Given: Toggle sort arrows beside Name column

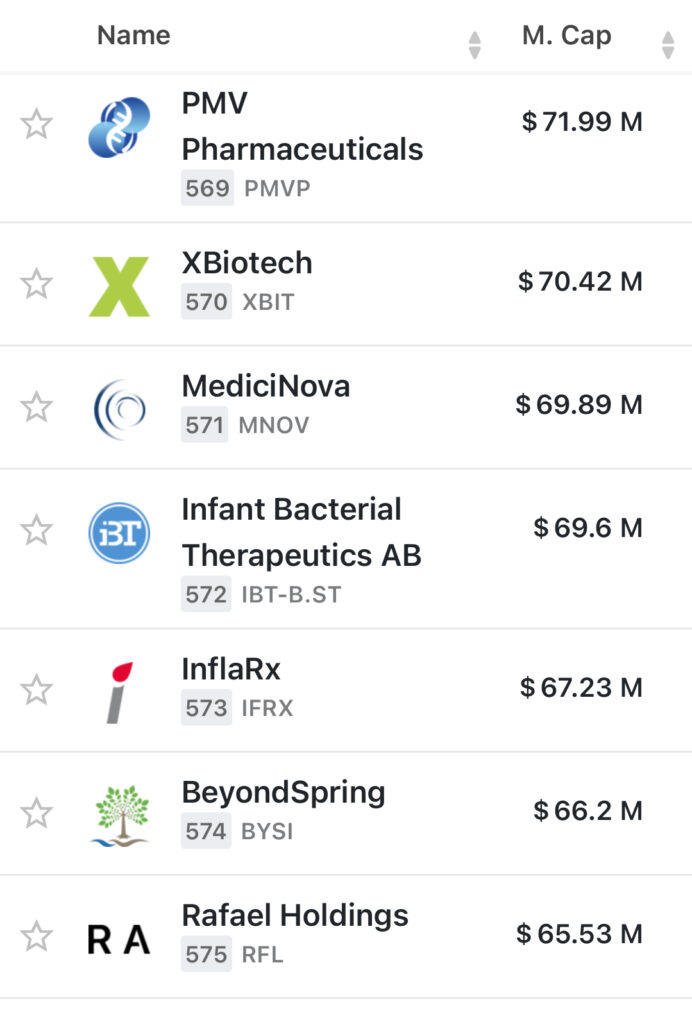Looking at the screenshot, I should click(475, 45).
